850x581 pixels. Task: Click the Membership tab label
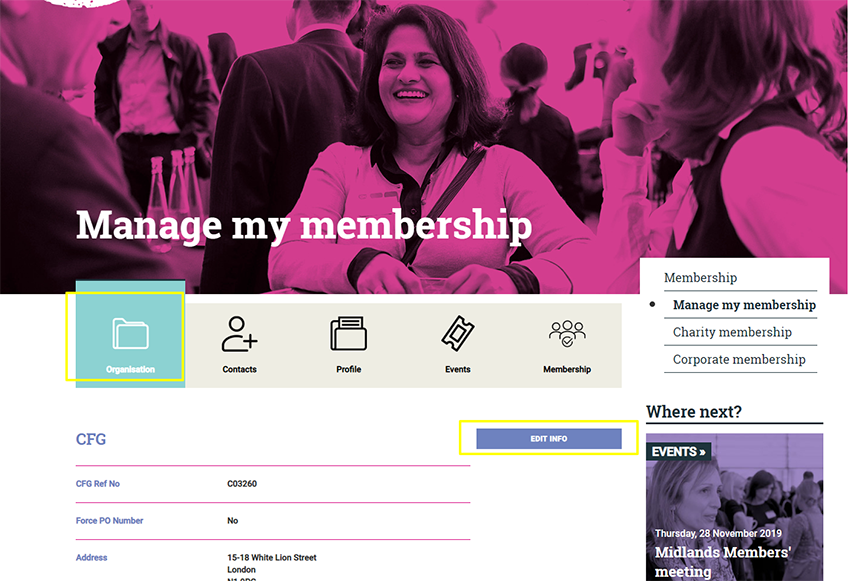pyautogui.click(x=567, y=369)
